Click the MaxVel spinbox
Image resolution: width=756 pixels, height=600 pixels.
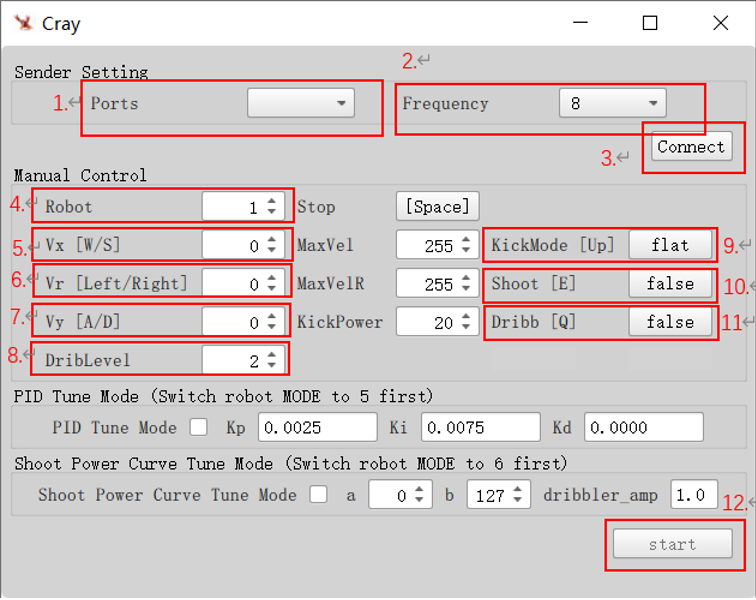pyautogui.click(x=431, y=246)
